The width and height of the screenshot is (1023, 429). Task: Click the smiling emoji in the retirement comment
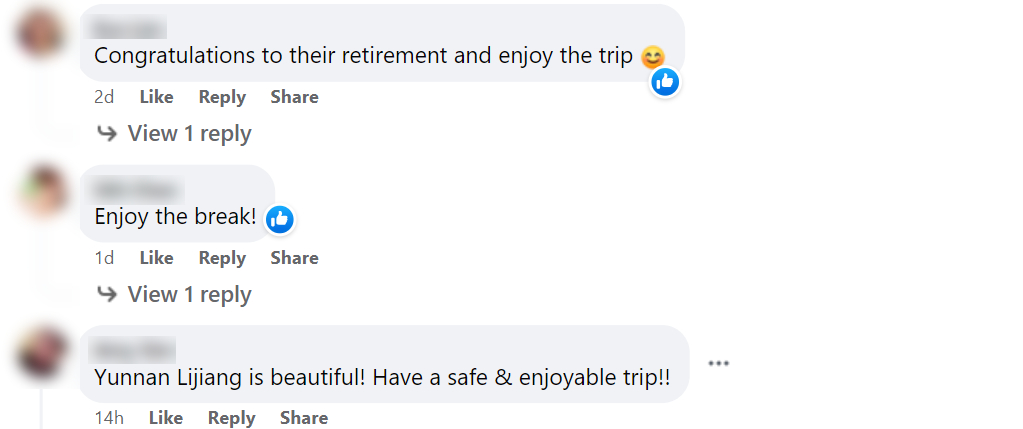pyautogui.click(x=652, y=57)
